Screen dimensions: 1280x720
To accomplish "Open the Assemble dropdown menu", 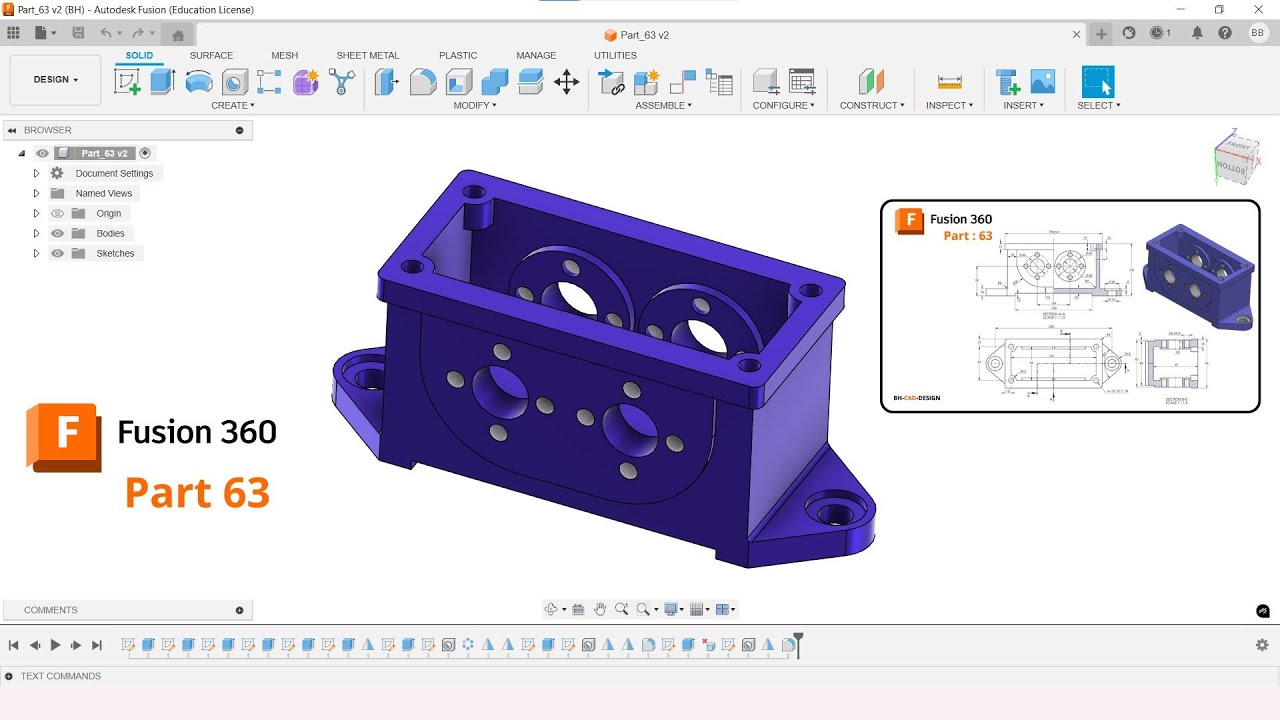I will click(664, 105).
